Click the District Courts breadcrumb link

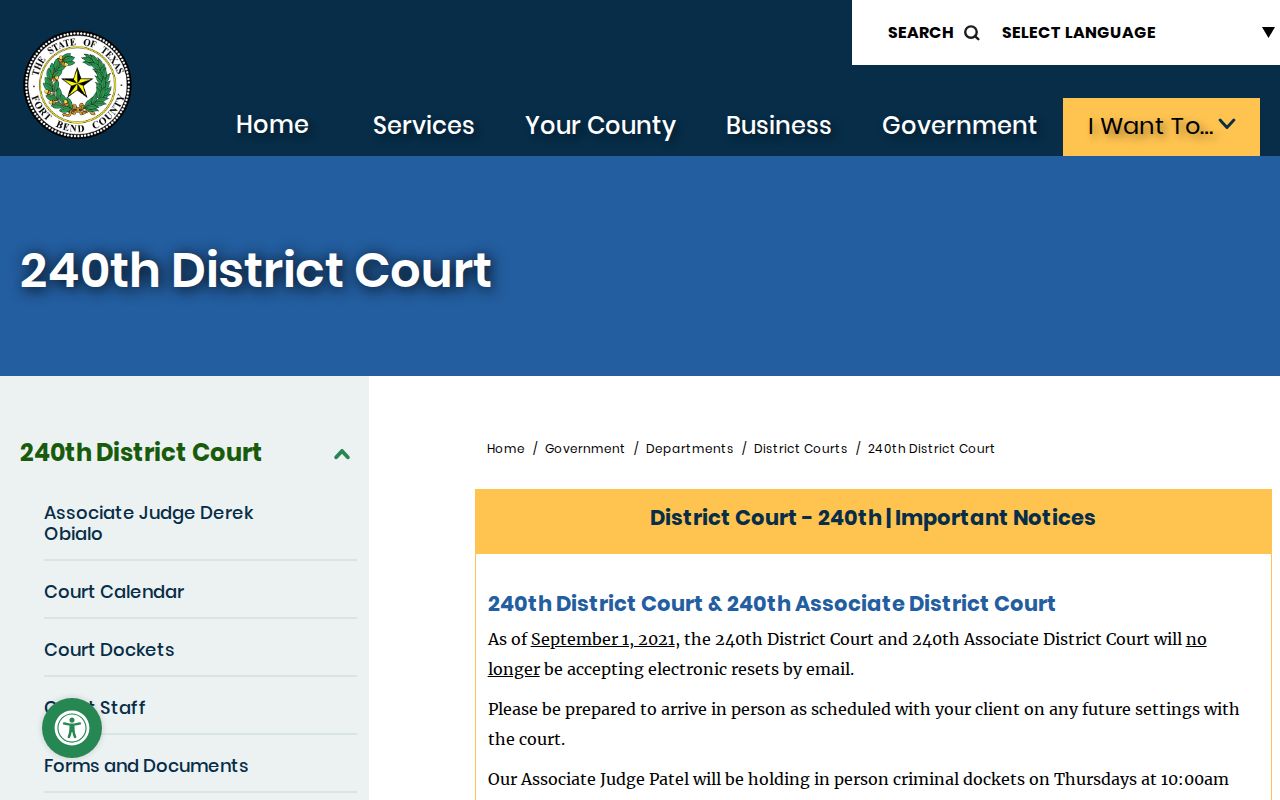click(801, 449)
